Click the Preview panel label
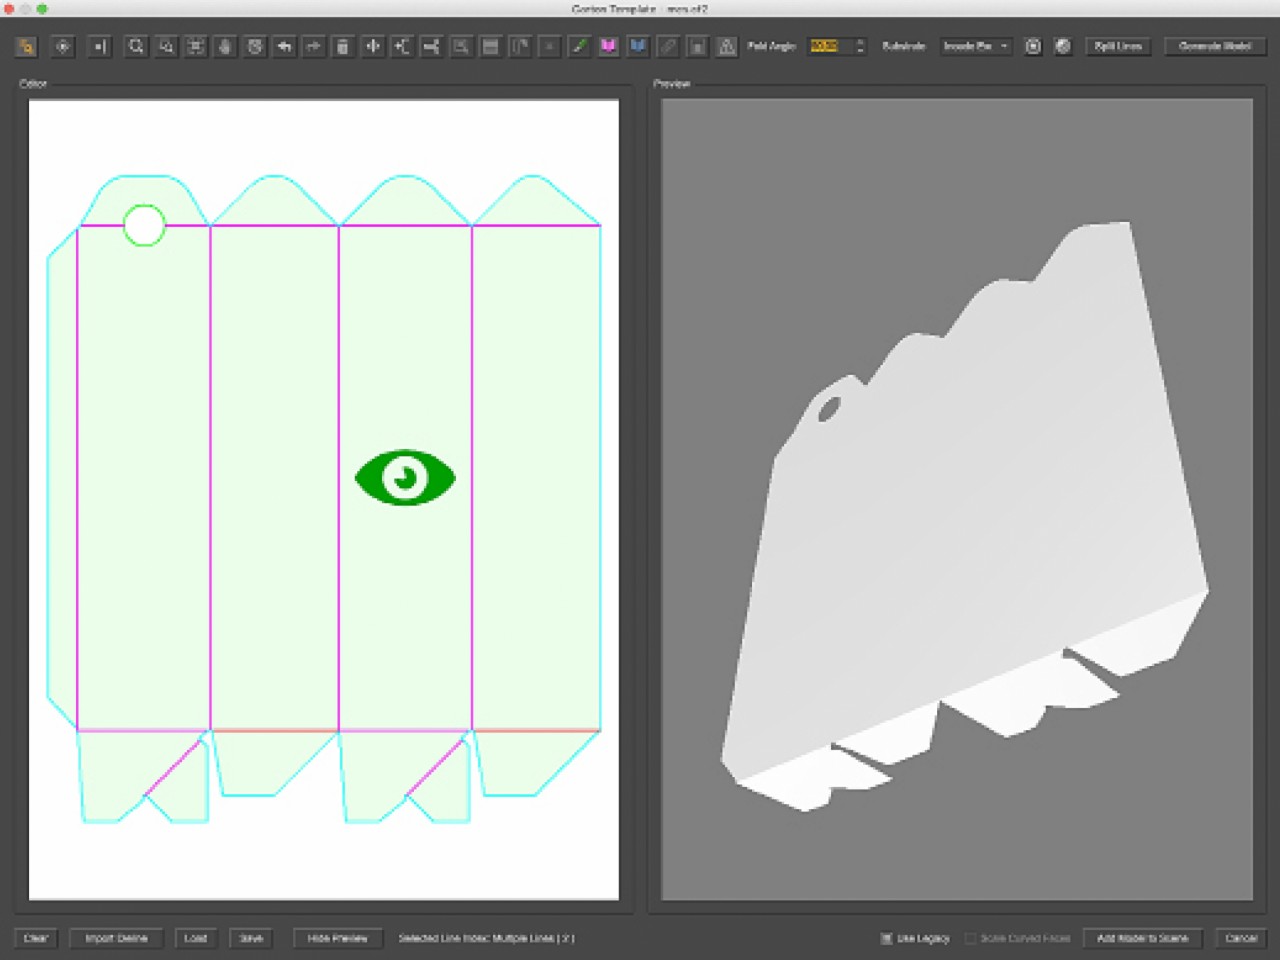The image size is (1280, 960). click(x=672, y=84)
